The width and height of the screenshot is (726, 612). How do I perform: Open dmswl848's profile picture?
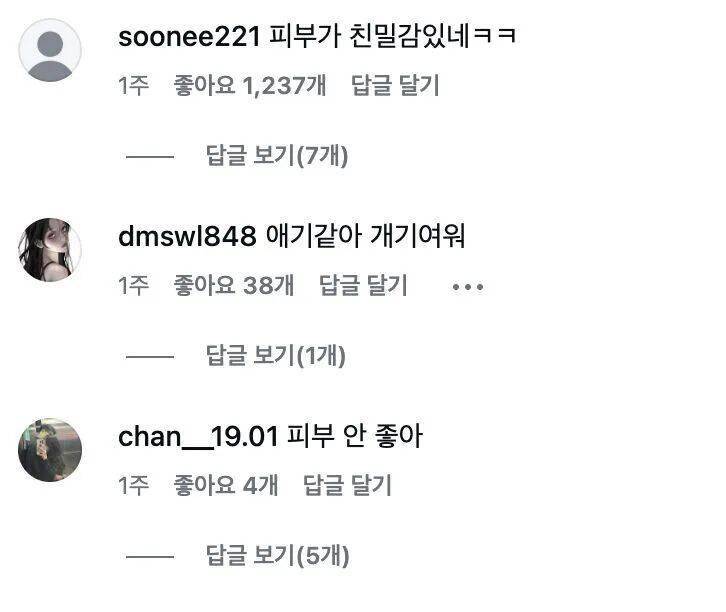coord(50,250)
